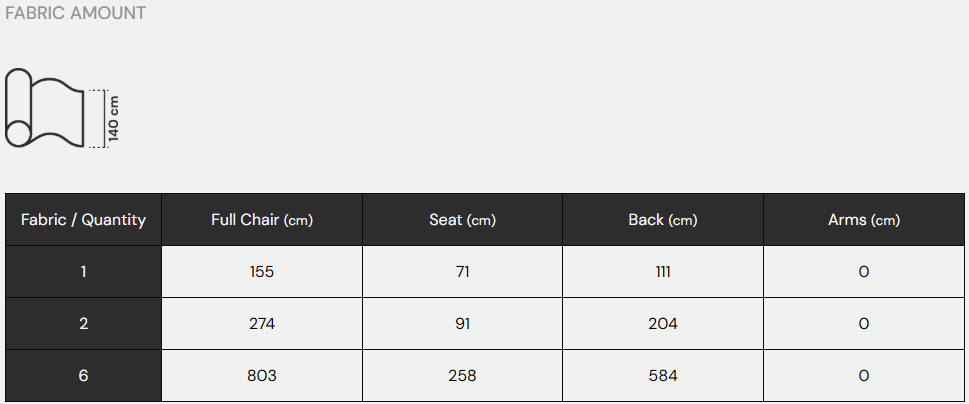
Task: Click the FABRIC AMOUNT heading
Action: tap(75, 14)
